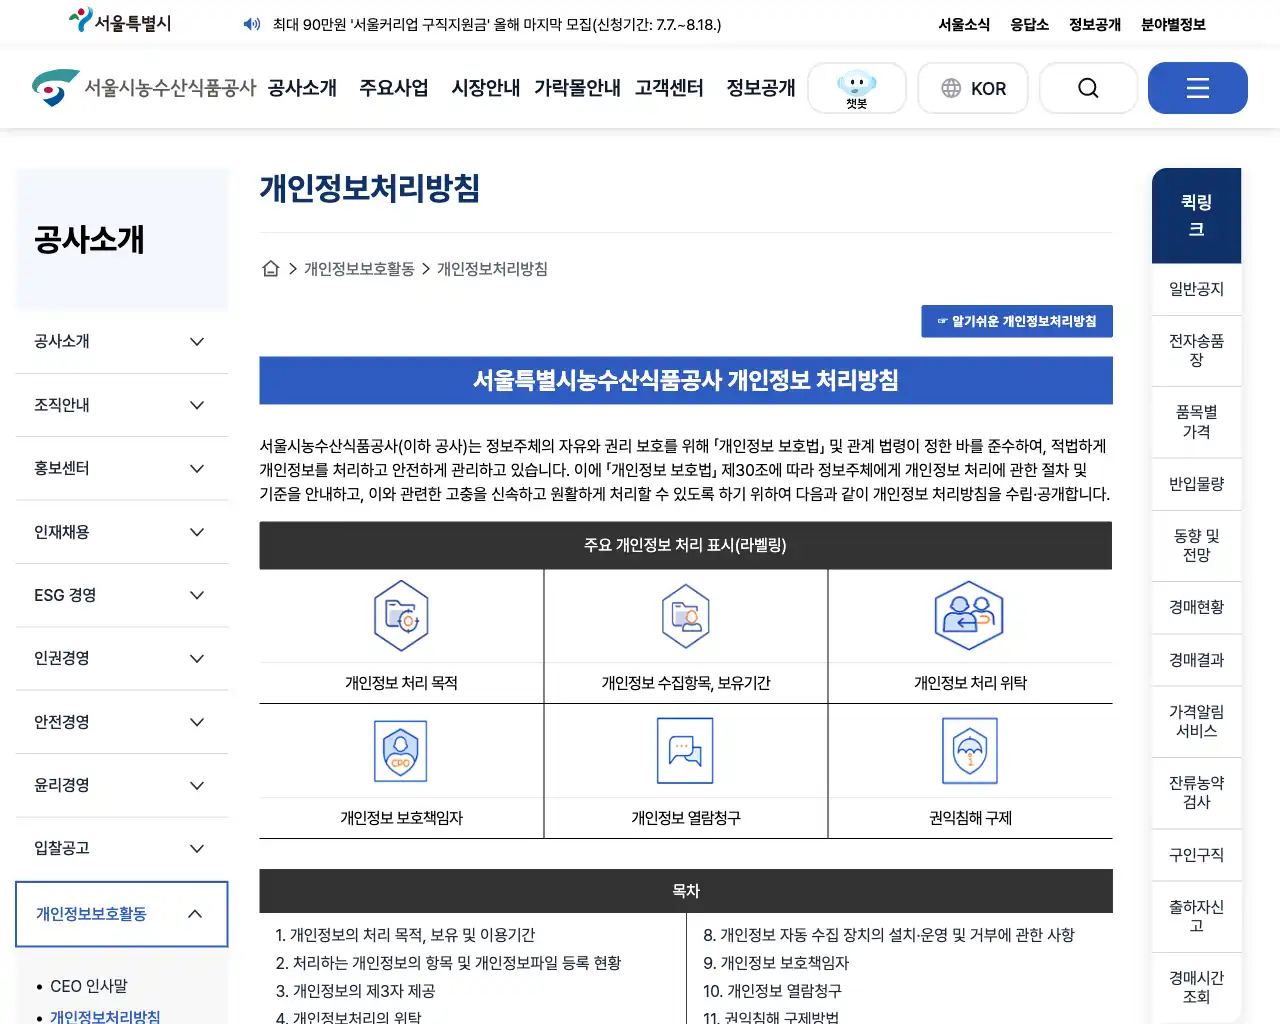The height and width of the screenshot is (1024, 1280).
Task: Open the search magnifier icon
Action: coord(1088,88)
